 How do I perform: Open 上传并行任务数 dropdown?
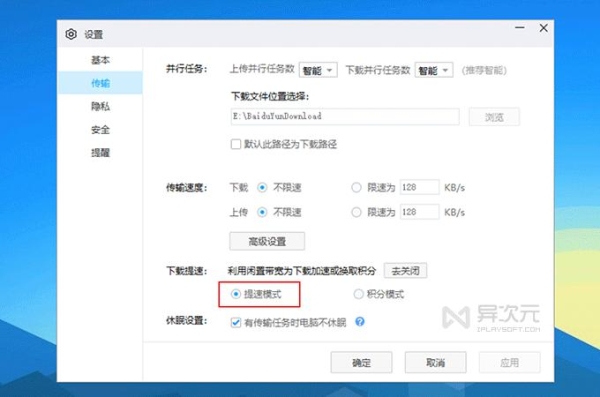(x=318, y=70)
